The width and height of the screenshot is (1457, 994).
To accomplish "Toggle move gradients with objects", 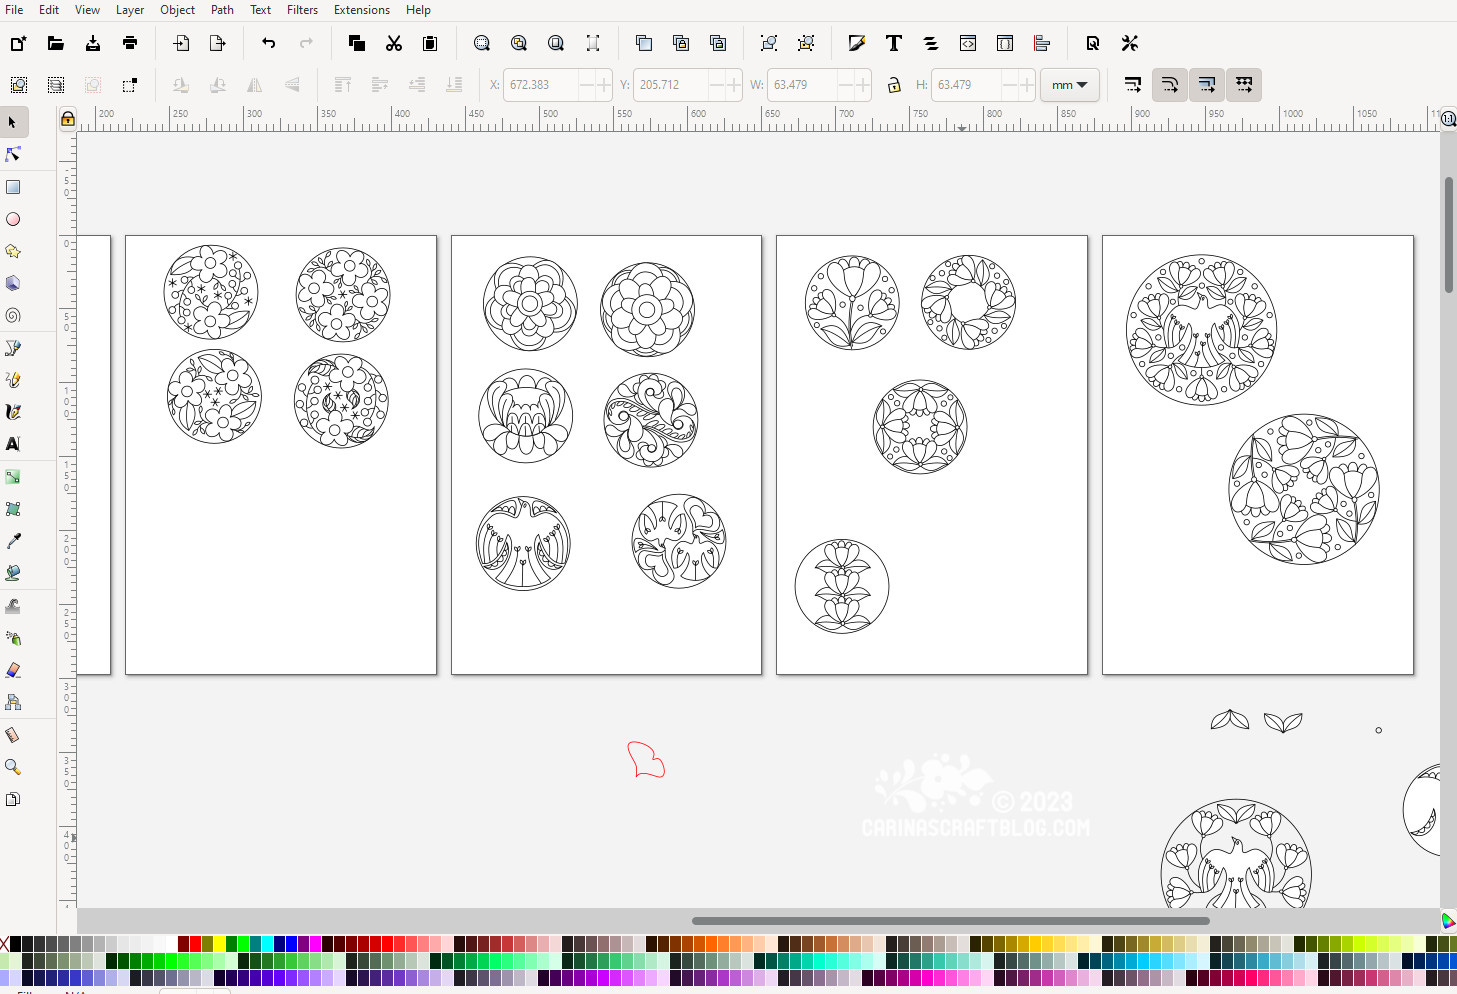I will (1207, 85).
